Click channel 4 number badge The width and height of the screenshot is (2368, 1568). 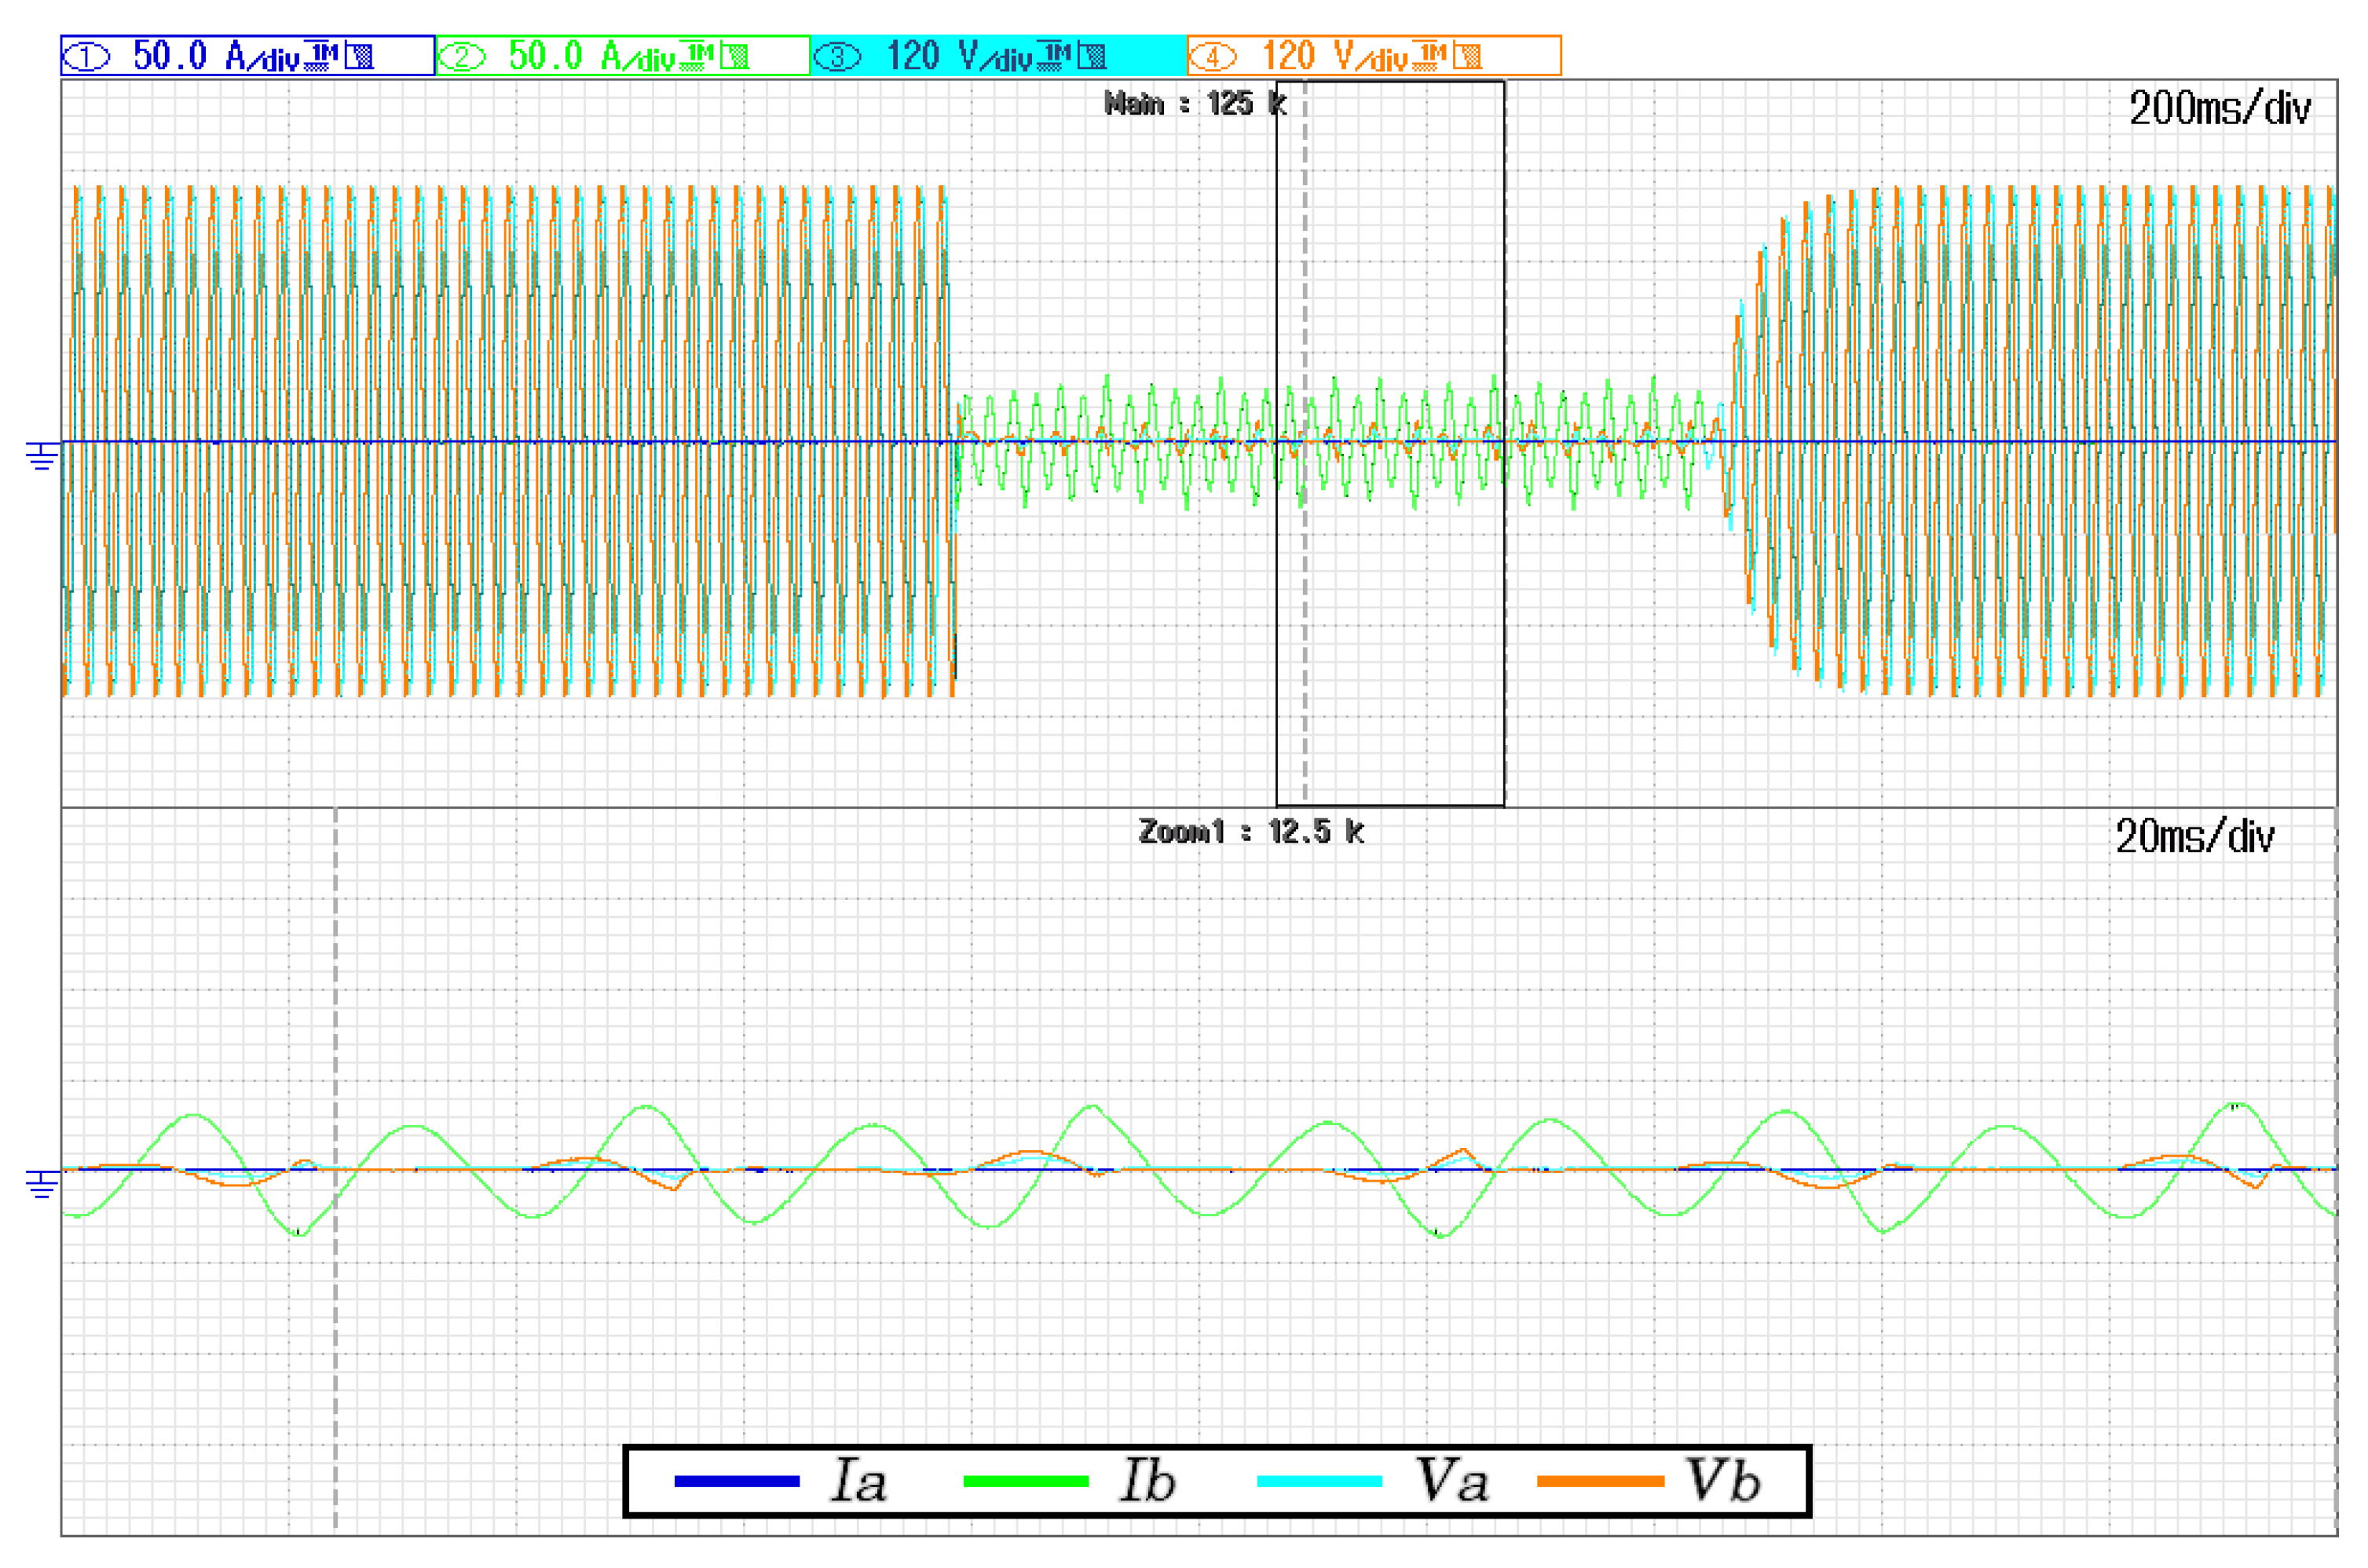[x=1212, y=57]
